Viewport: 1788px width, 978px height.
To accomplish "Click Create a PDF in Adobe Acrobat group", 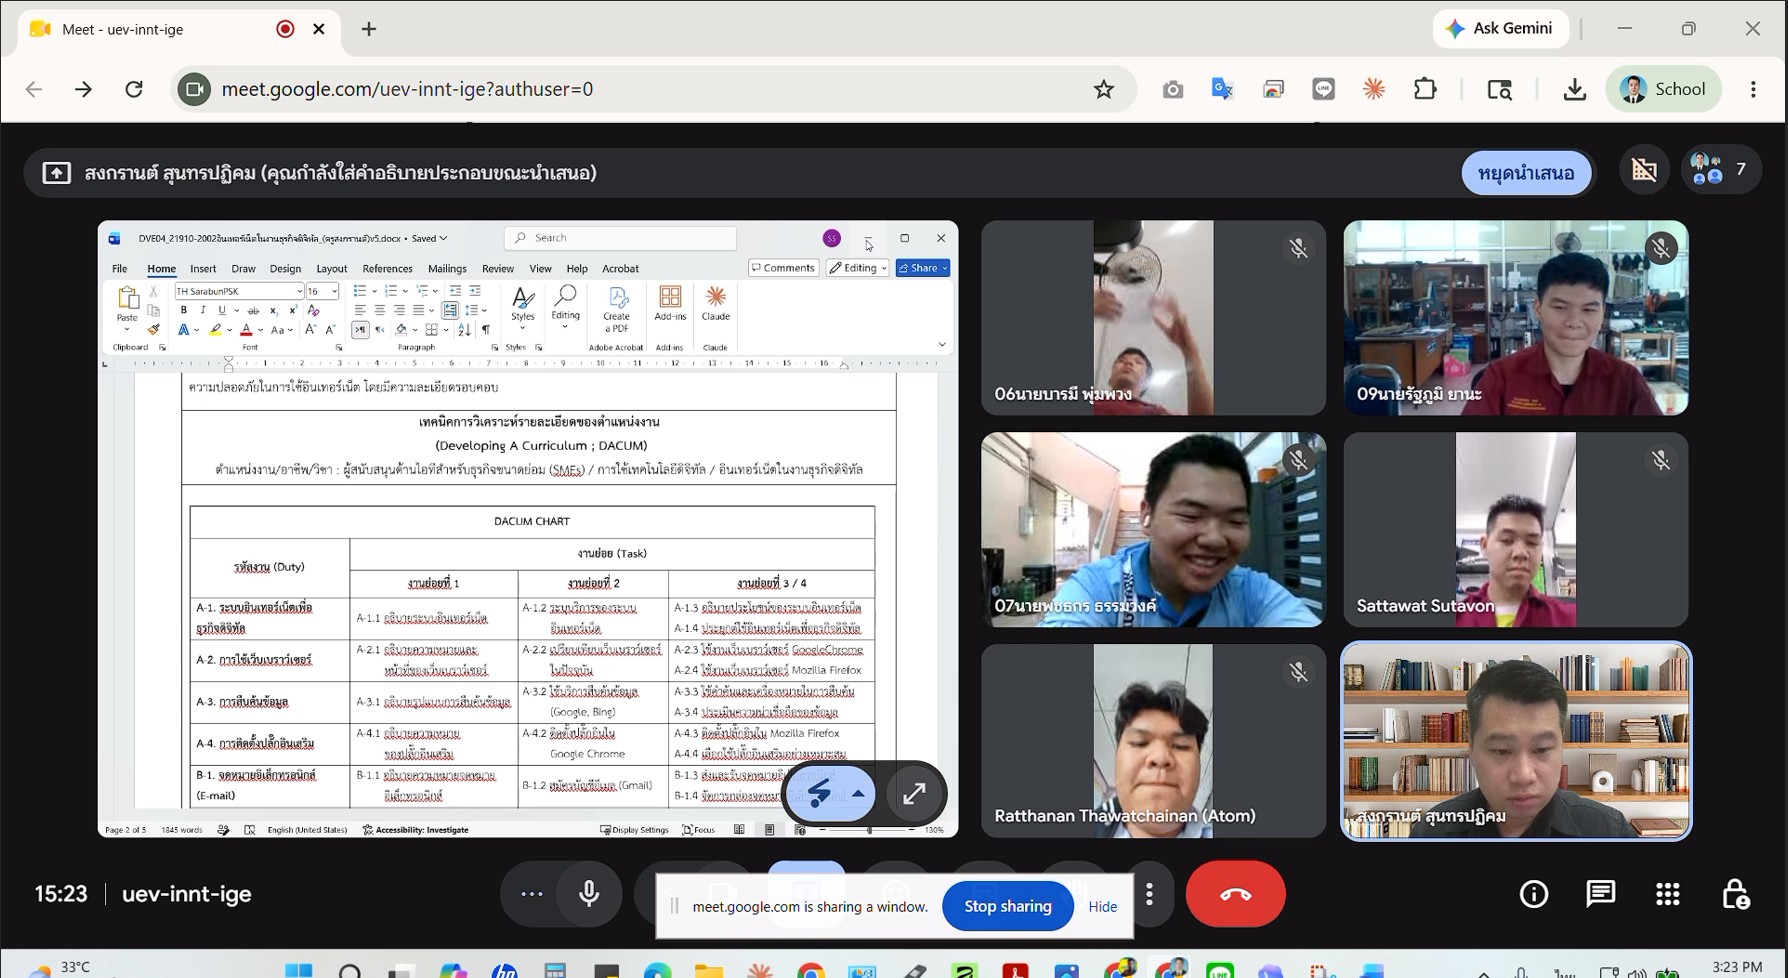I will [617, 309].
